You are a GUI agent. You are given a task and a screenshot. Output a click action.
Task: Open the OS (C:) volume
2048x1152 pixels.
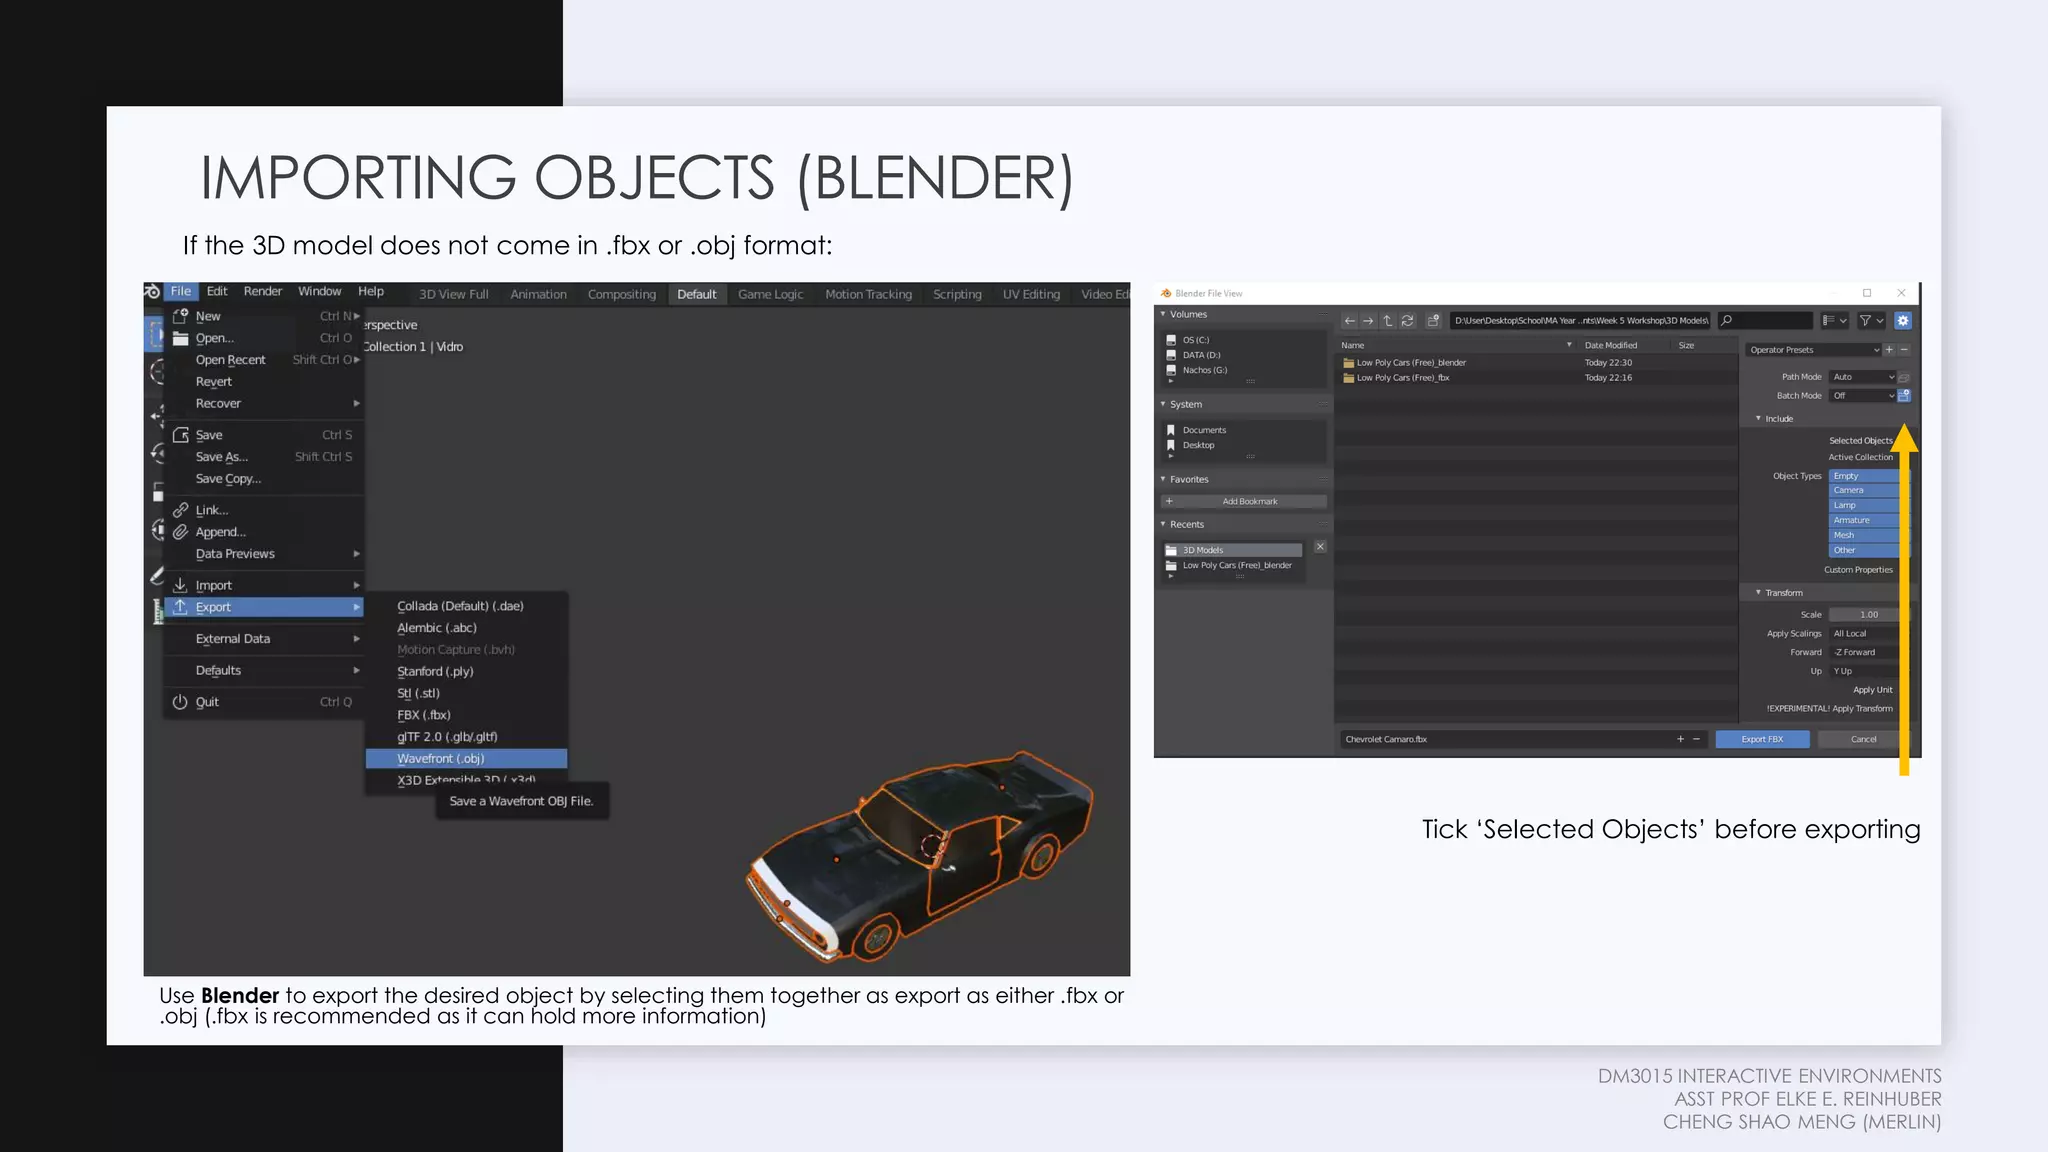coord(1195,340)
